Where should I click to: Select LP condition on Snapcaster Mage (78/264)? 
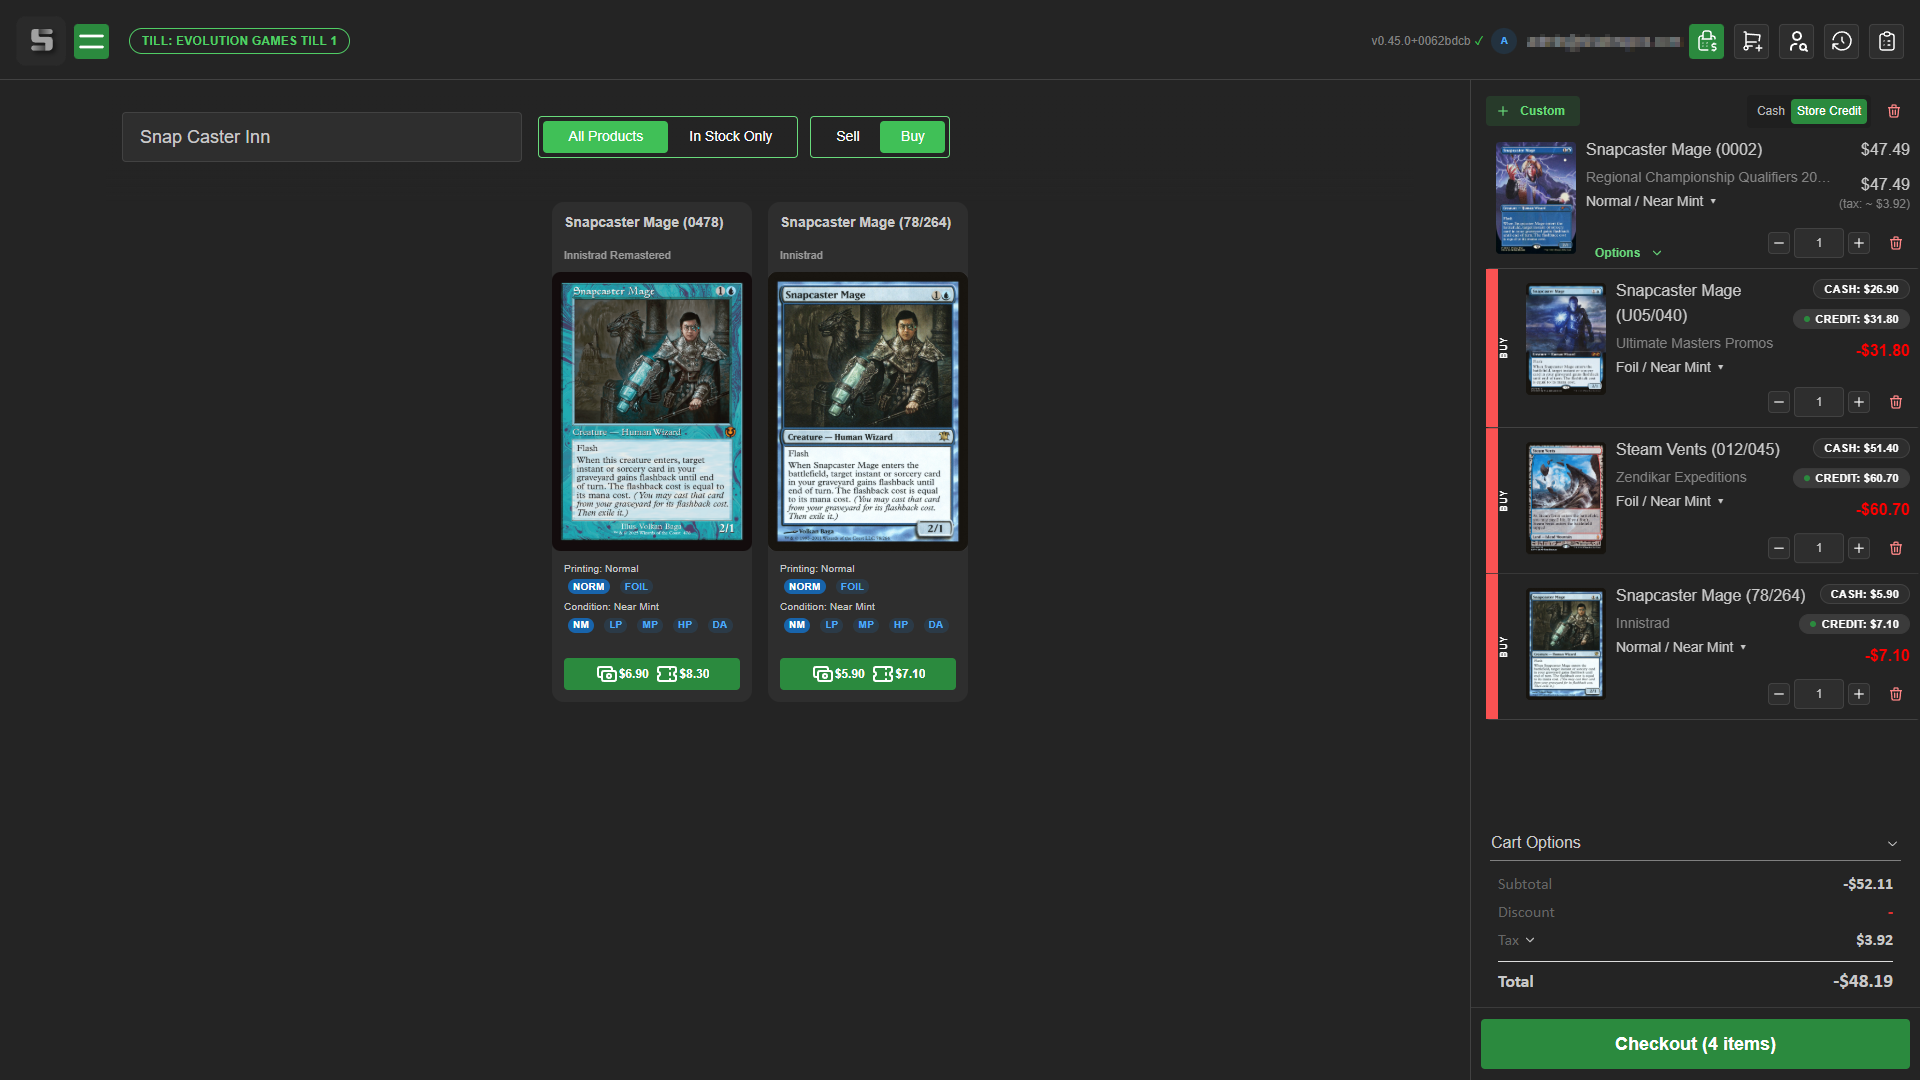pos(831,625)
